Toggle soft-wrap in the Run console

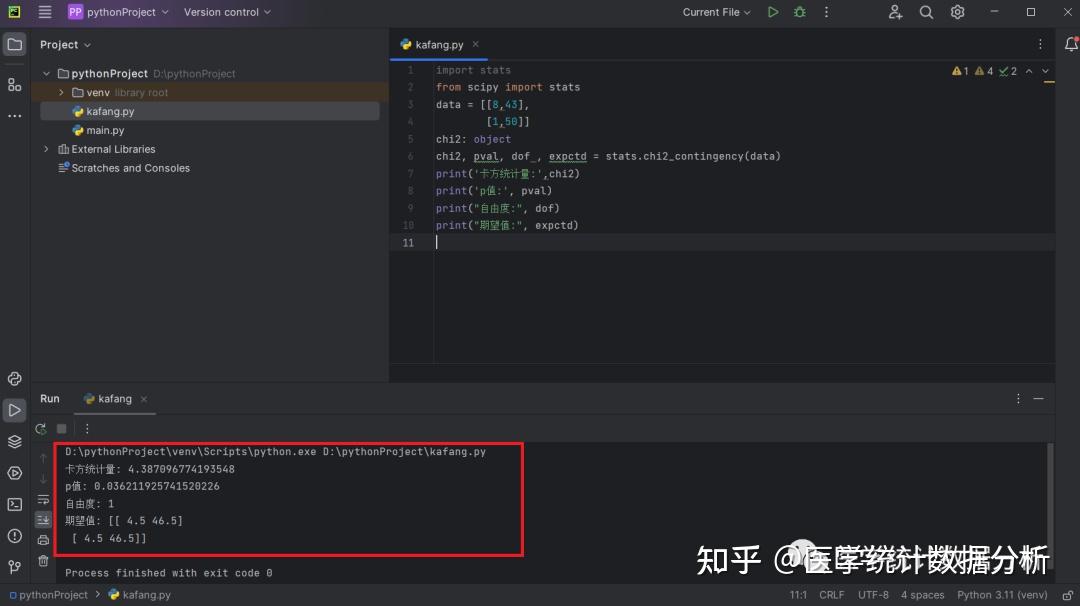pos(42,500)
